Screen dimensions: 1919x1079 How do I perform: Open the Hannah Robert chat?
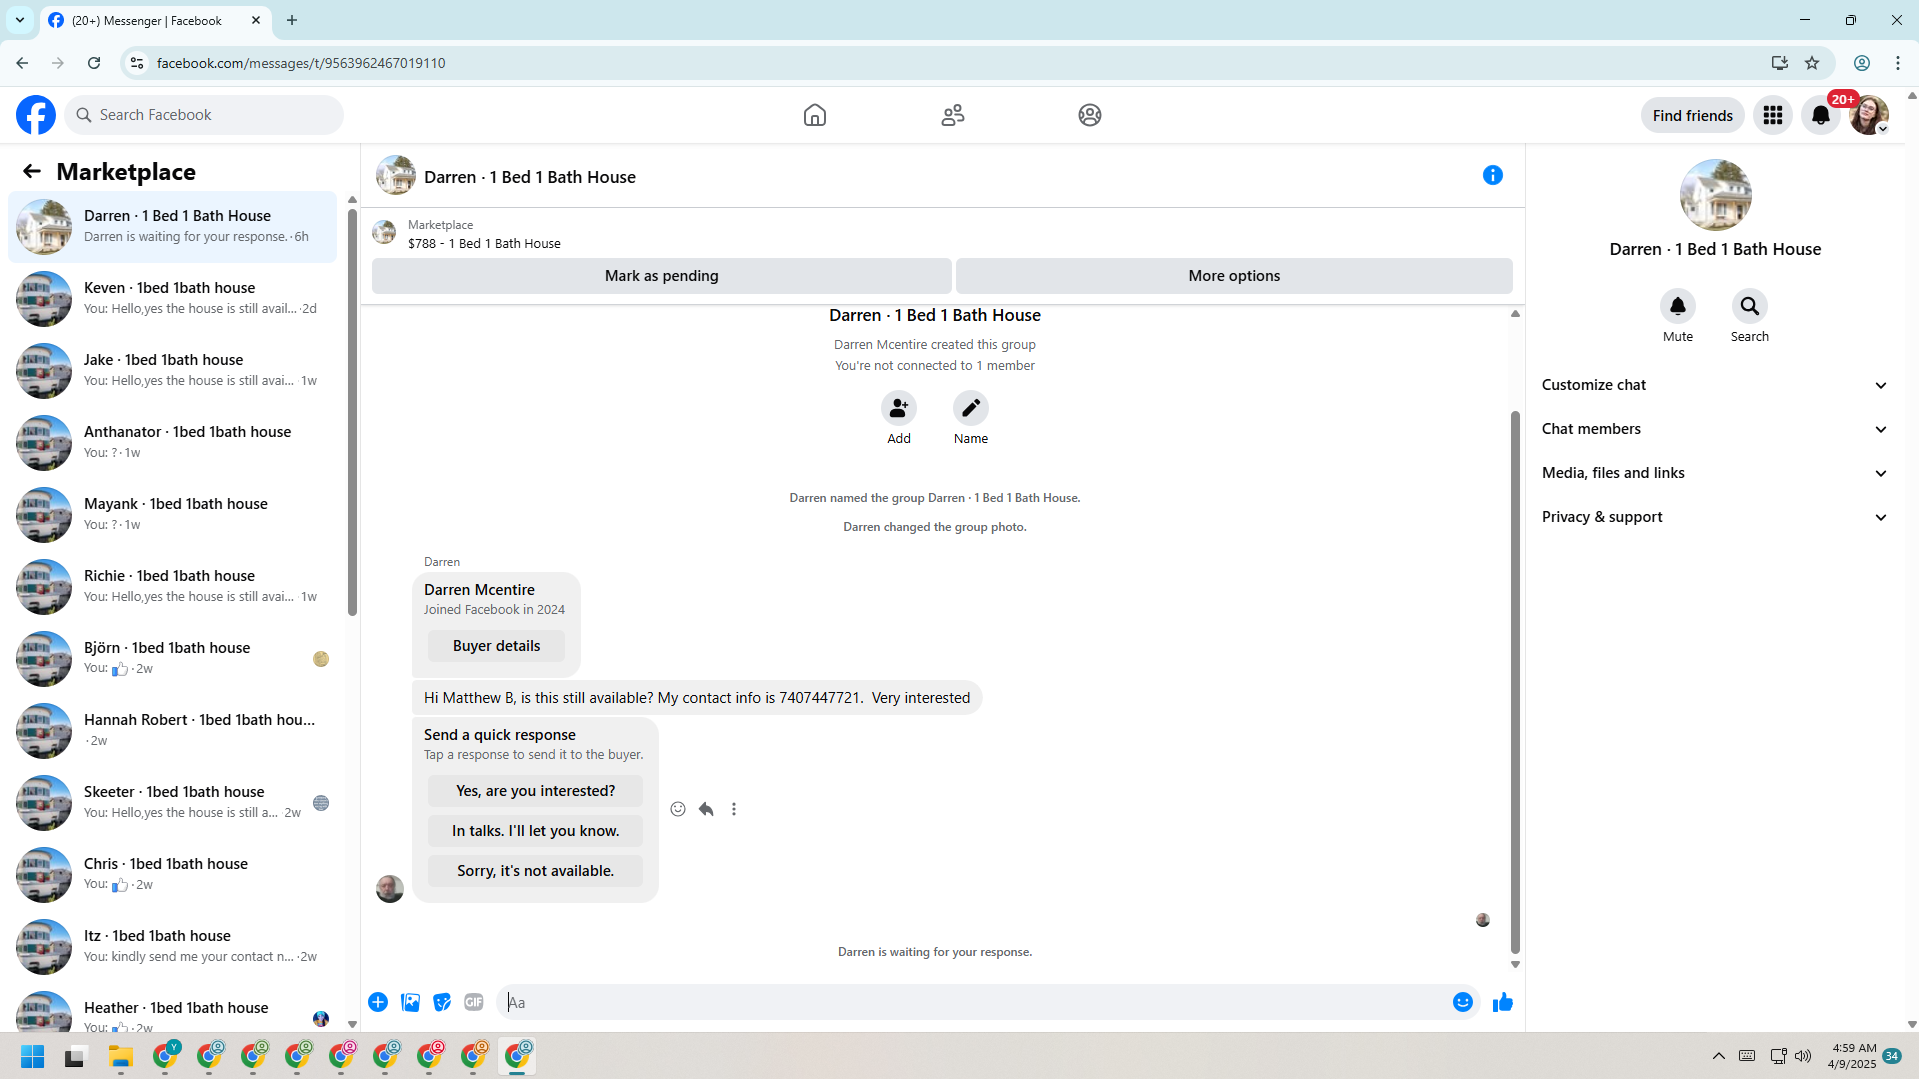click(173, 731)
